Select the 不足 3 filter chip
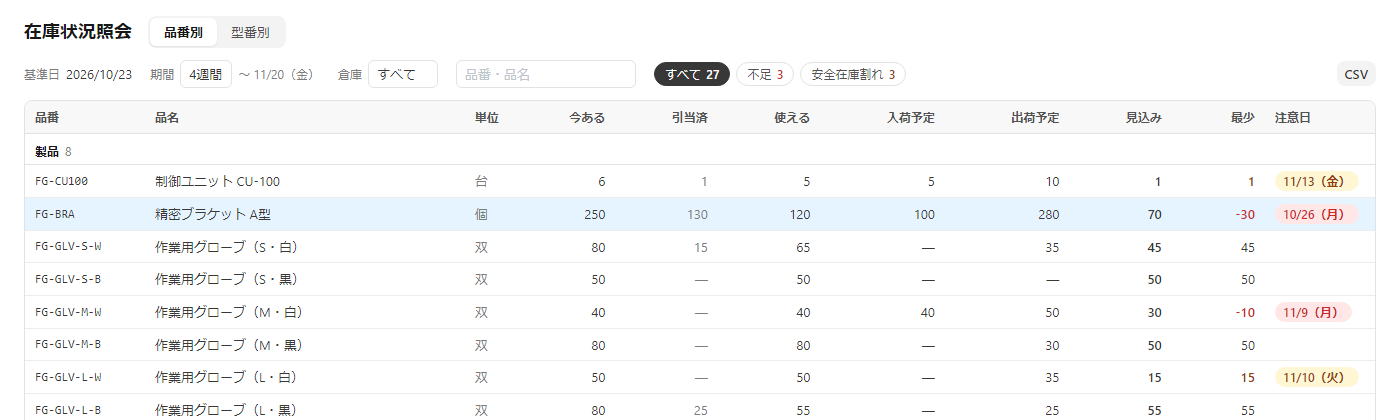The width and height of the screenshot is (1400, 420). (765, 74)
